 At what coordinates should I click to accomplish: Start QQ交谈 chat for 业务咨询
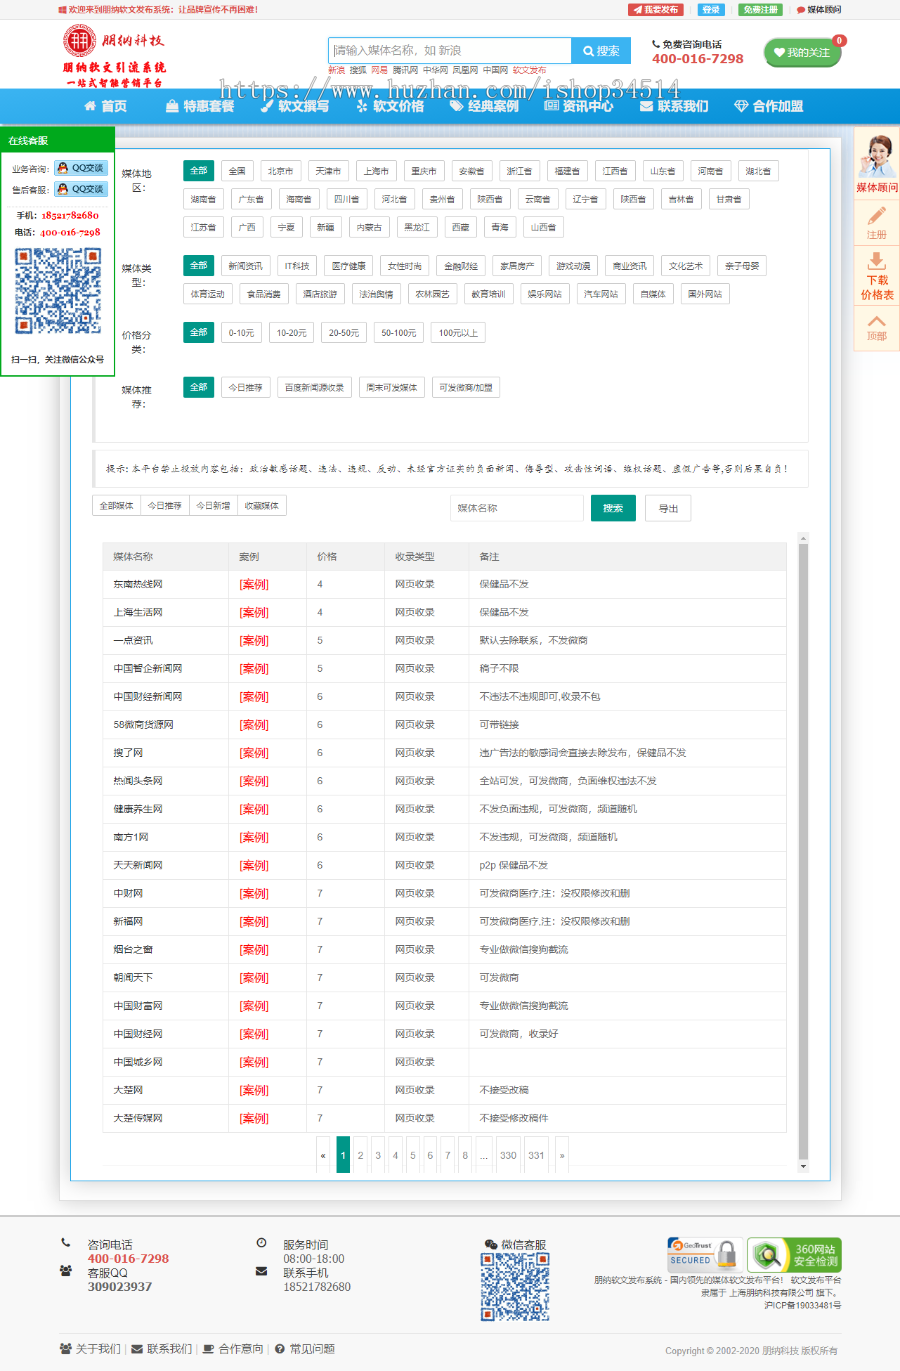pos(81,168)
